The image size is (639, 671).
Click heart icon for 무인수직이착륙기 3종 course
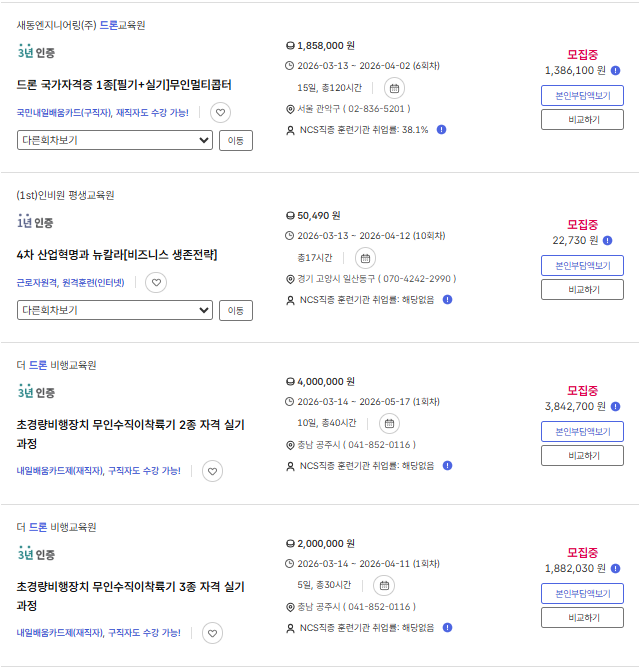coord(212,633)
